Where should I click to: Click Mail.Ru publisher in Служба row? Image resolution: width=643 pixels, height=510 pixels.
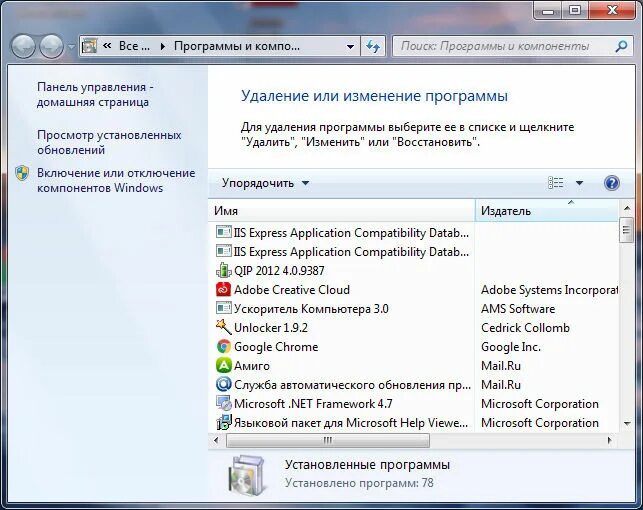click(x=501, y=385)
